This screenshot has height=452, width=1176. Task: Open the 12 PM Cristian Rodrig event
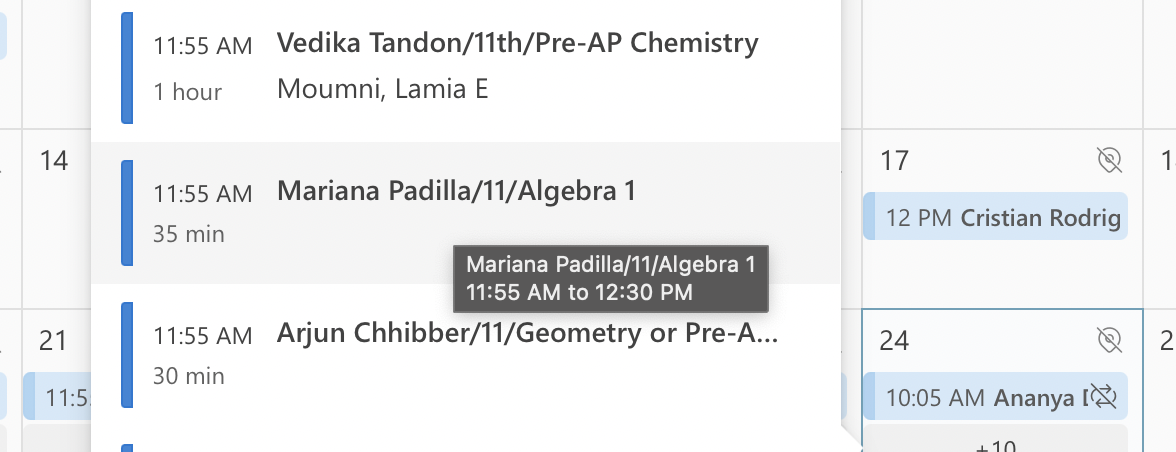(995, 217)
